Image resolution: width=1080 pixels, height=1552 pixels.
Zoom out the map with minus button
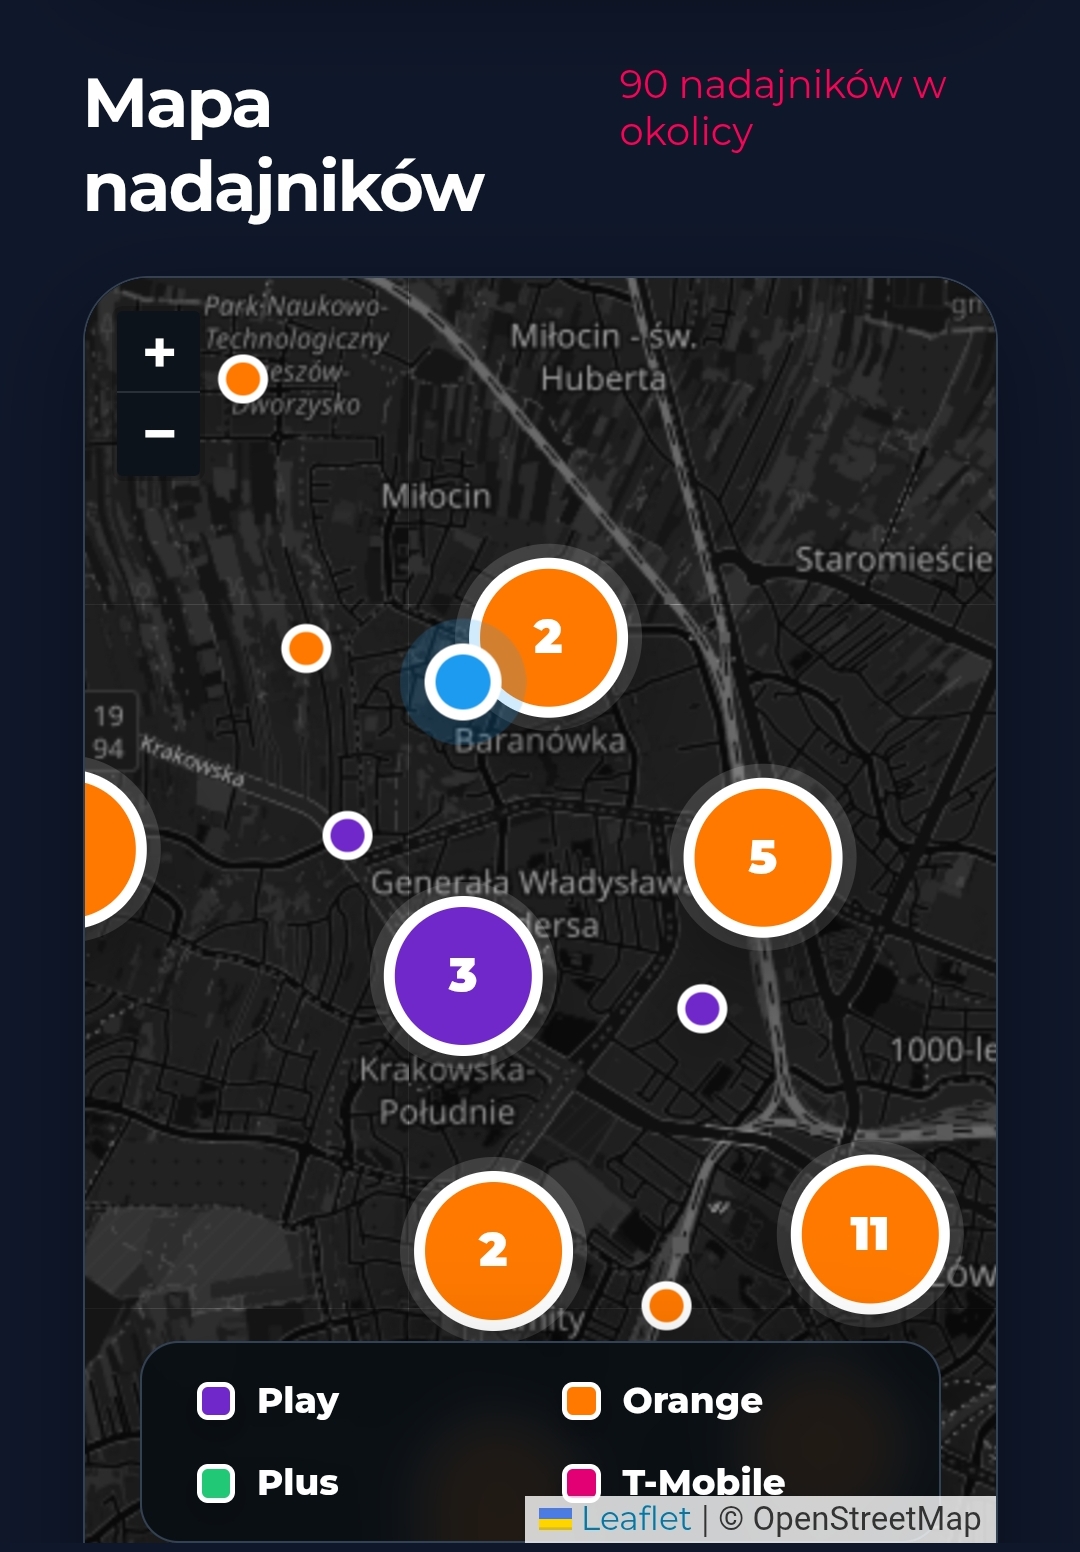click(x=159, y=434)
